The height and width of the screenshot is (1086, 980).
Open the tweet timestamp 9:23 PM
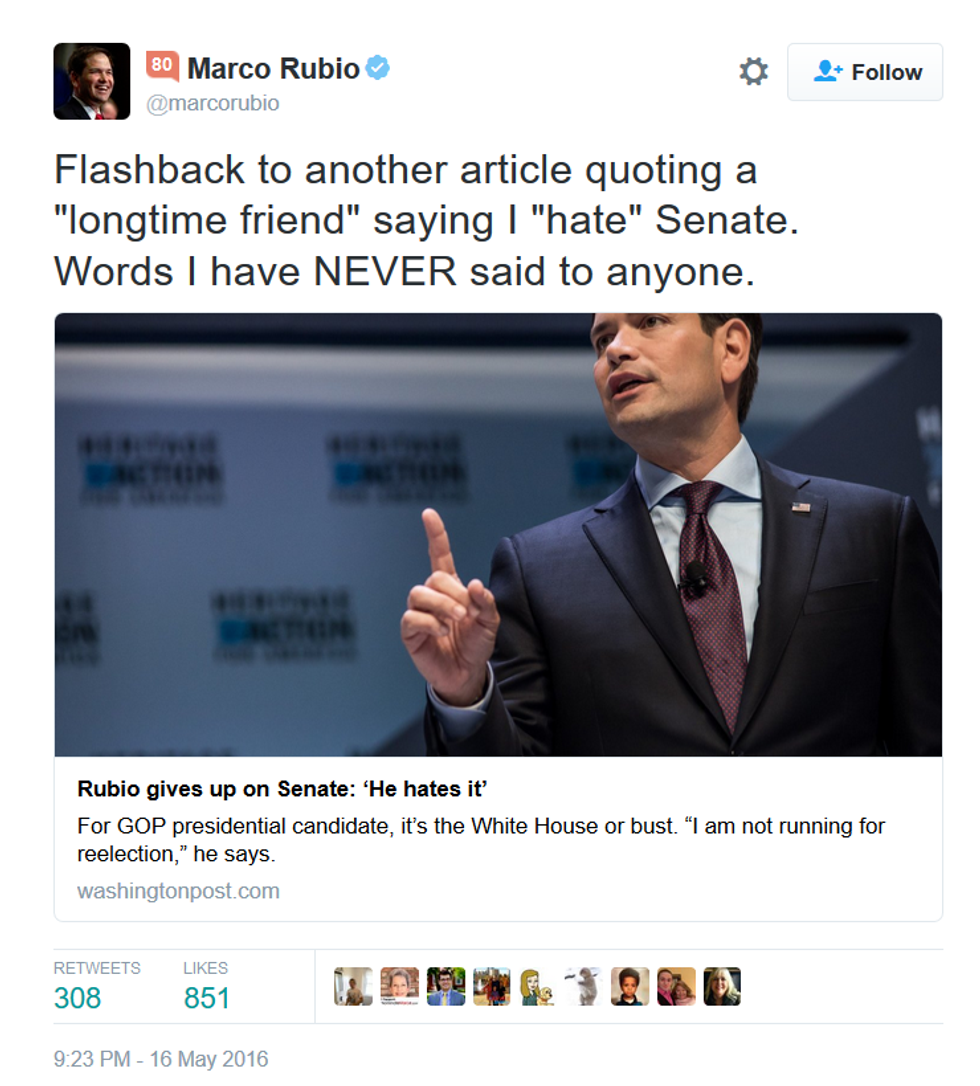click(x=161, y=1059)
